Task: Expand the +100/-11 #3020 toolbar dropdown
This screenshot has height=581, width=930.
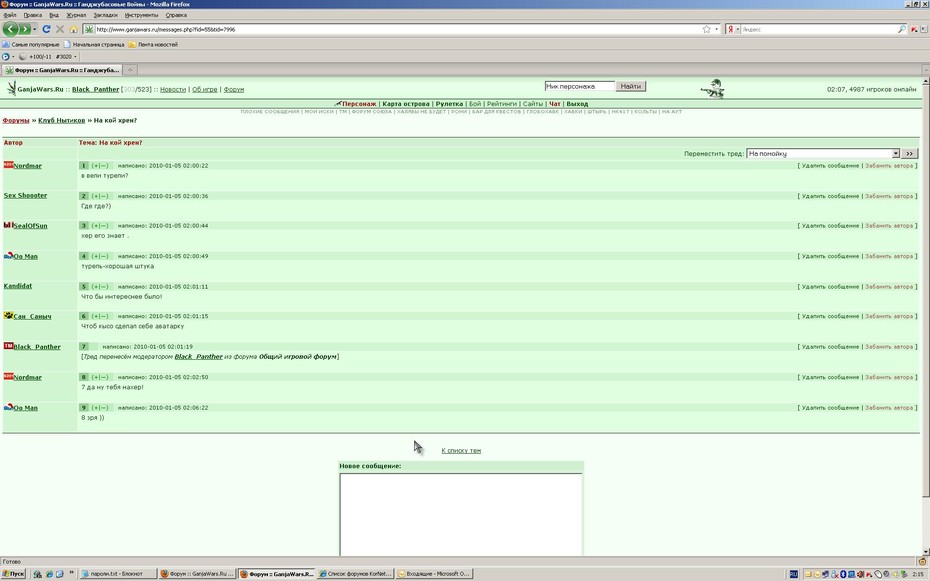Action: [75, 57]
